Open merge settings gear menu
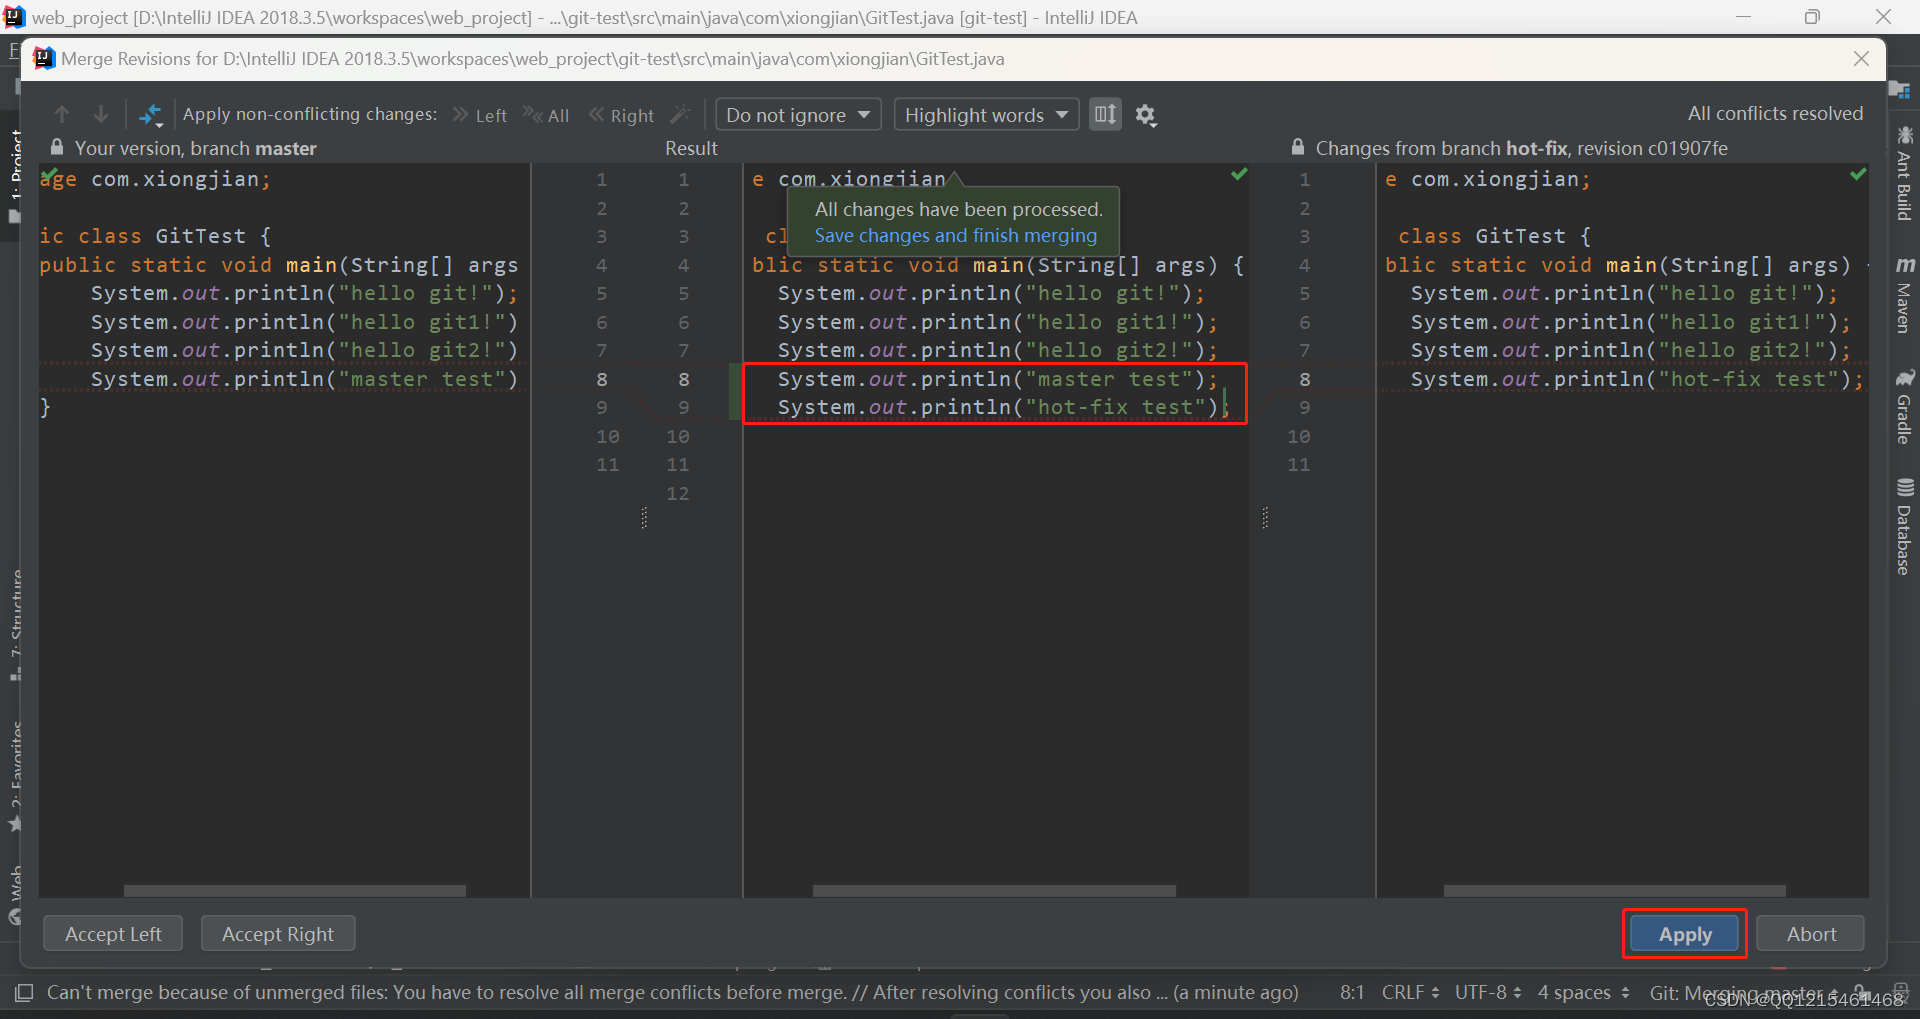This screenshot has height=1019, width=1920. click(1146, 115)
